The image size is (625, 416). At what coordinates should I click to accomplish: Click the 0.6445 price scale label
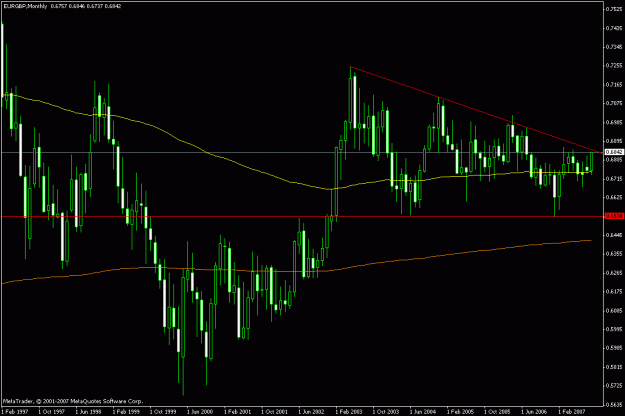click(614, 235)
